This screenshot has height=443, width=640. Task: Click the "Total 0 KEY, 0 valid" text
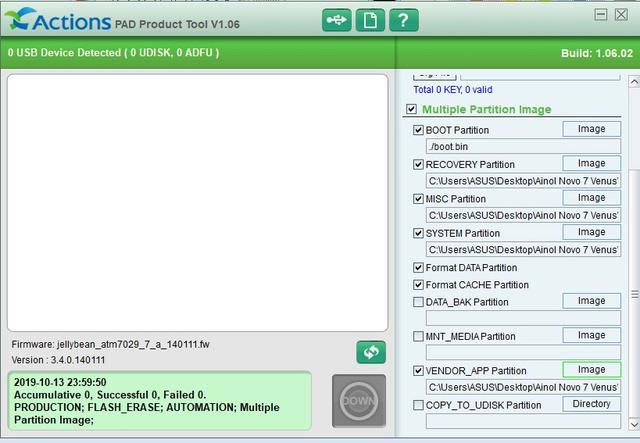(x=453, y=90)
